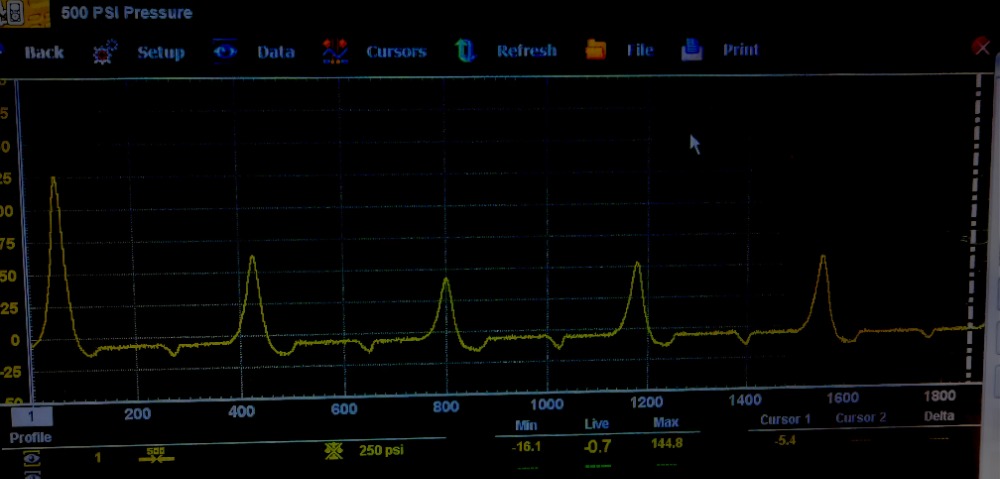
Task: Click the File folder icon
Action: click(x=596, y=50)
